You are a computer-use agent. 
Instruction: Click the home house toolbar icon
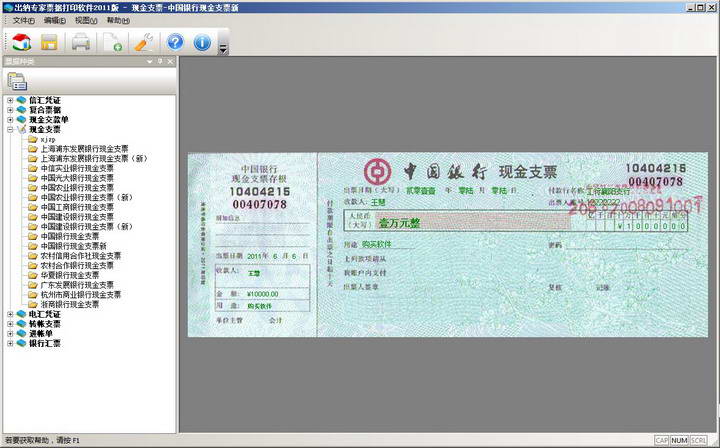21,43
